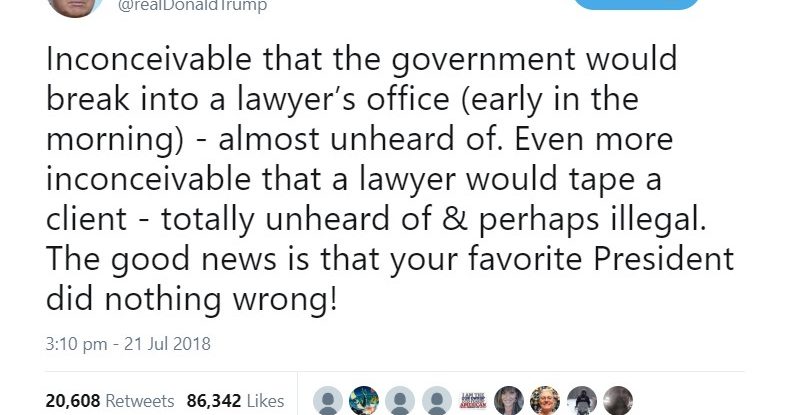Open the white-haired person liker avatar
787x415 pixels.
click(x=546, y=400)
